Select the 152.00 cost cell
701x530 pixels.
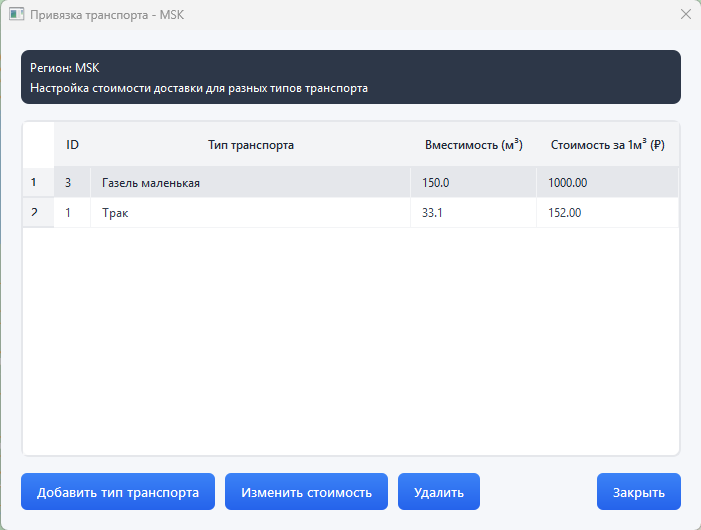607,213
